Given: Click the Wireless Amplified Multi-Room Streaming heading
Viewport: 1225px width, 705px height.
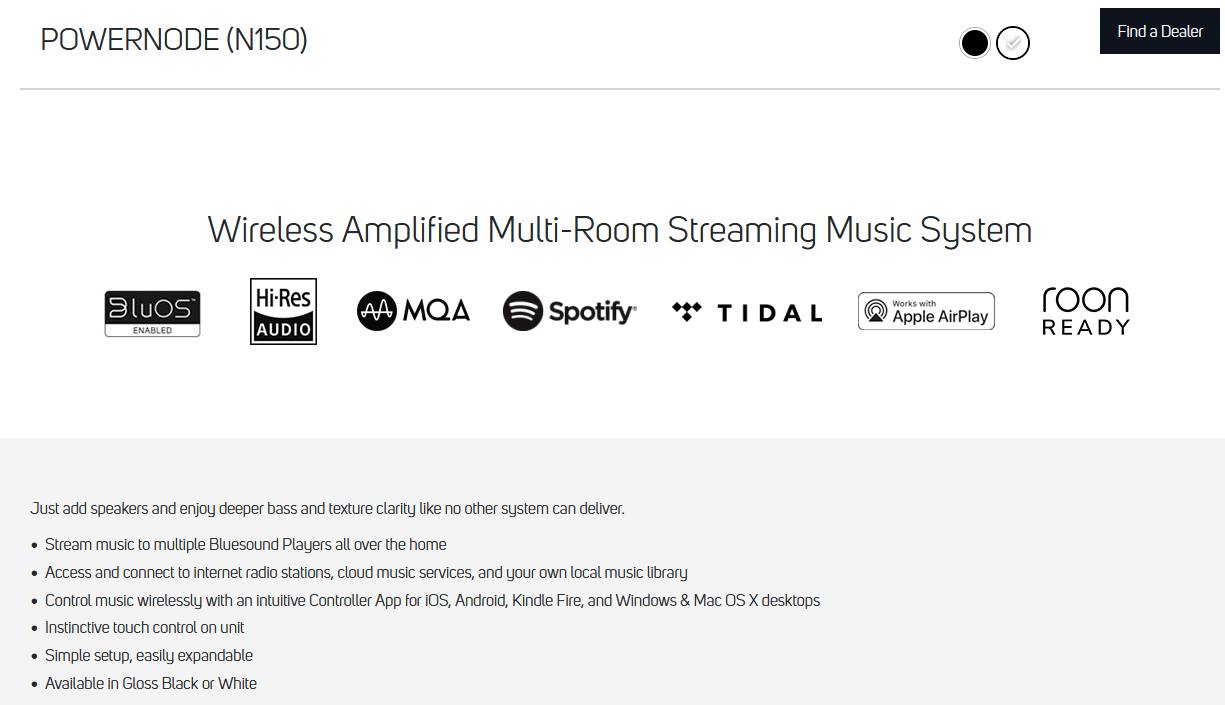Looking at the screenshot, I should pyautogui.click(x=619, y=230).
